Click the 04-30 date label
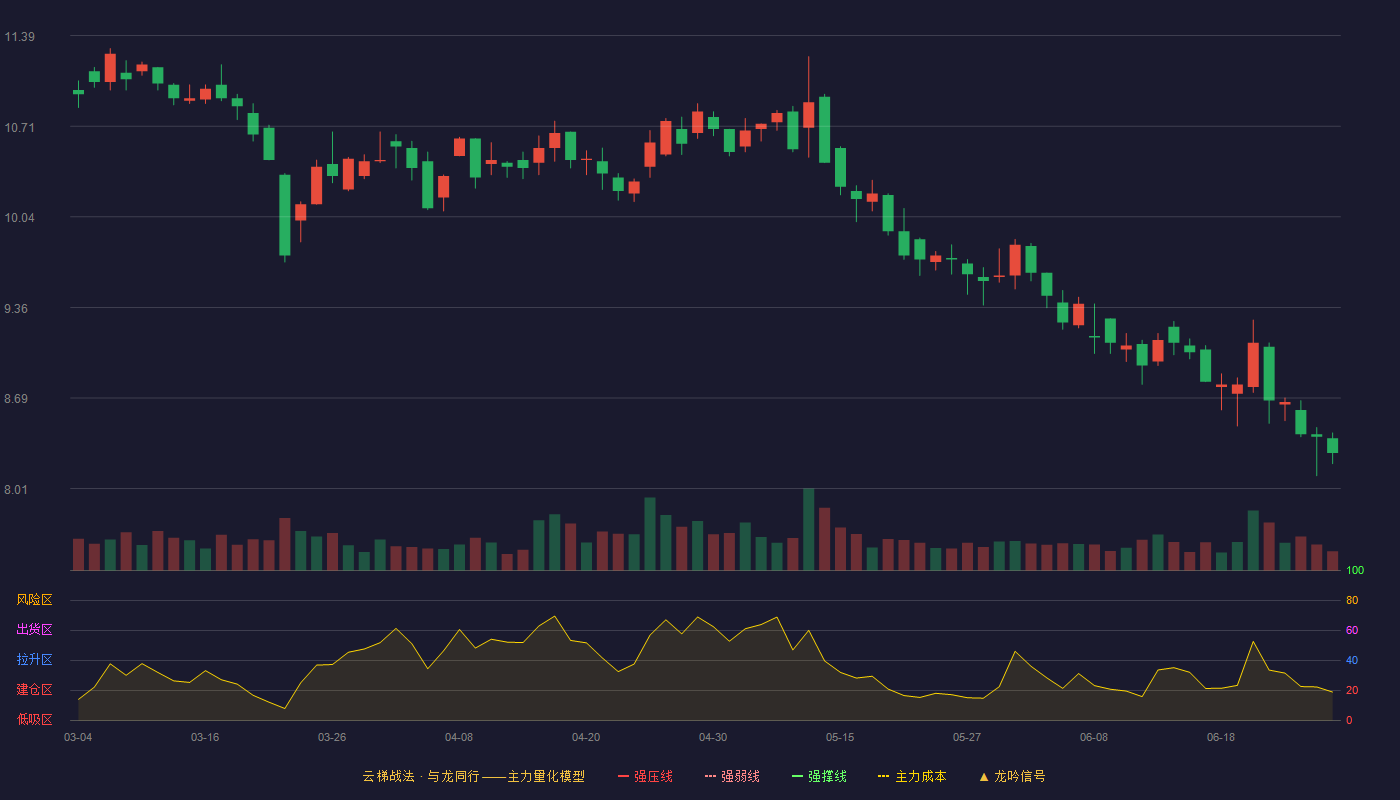The image size is (1400, 800). click(x=713, y=737)
